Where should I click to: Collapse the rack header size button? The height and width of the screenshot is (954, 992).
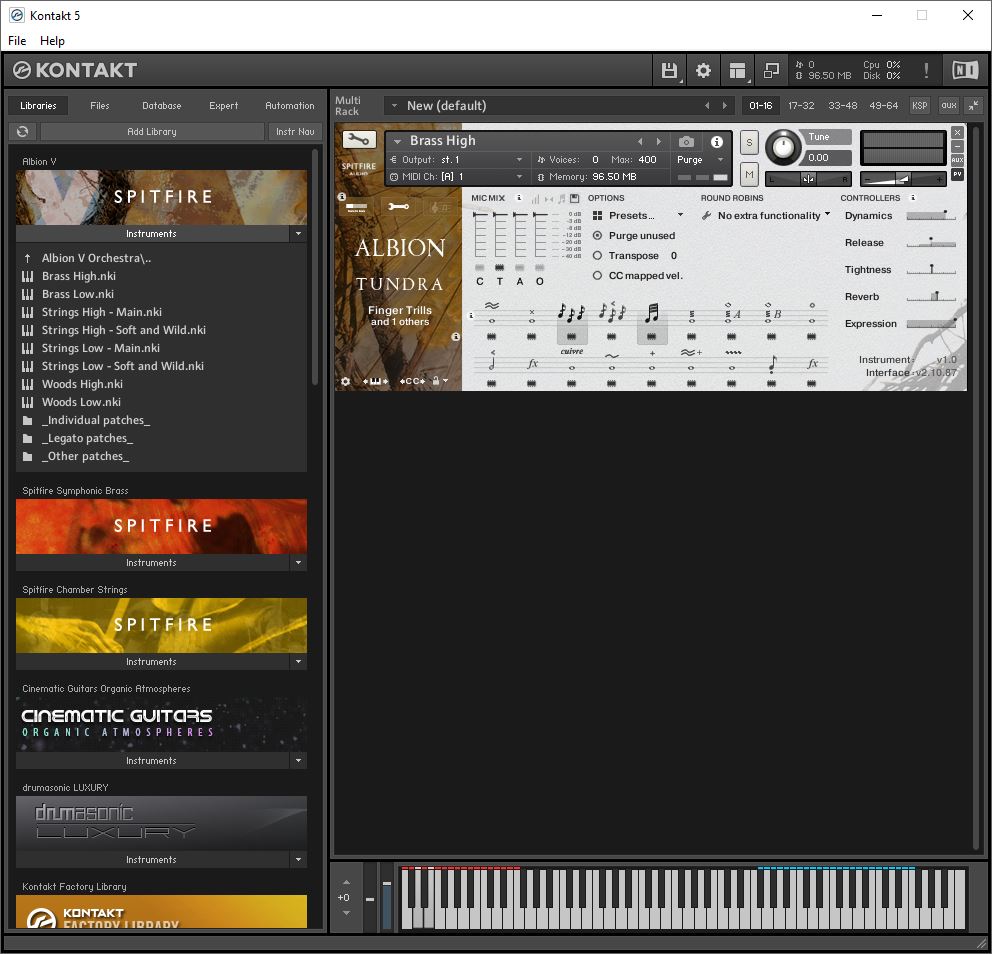[x=974, y=106]
